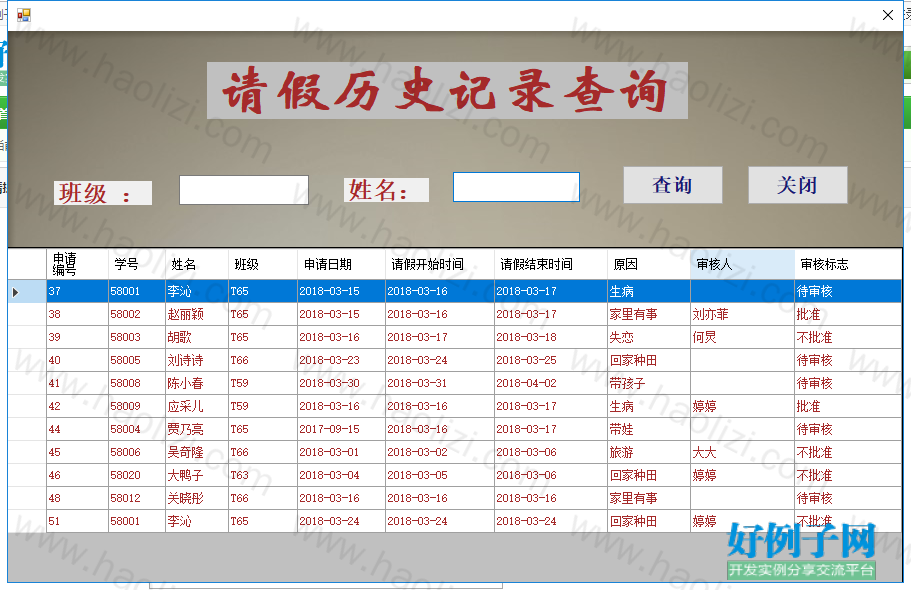The width and height of the screenshot is (911, 590).
Task: Click application date 2017-09-15 cell
Action: (341, 430)
